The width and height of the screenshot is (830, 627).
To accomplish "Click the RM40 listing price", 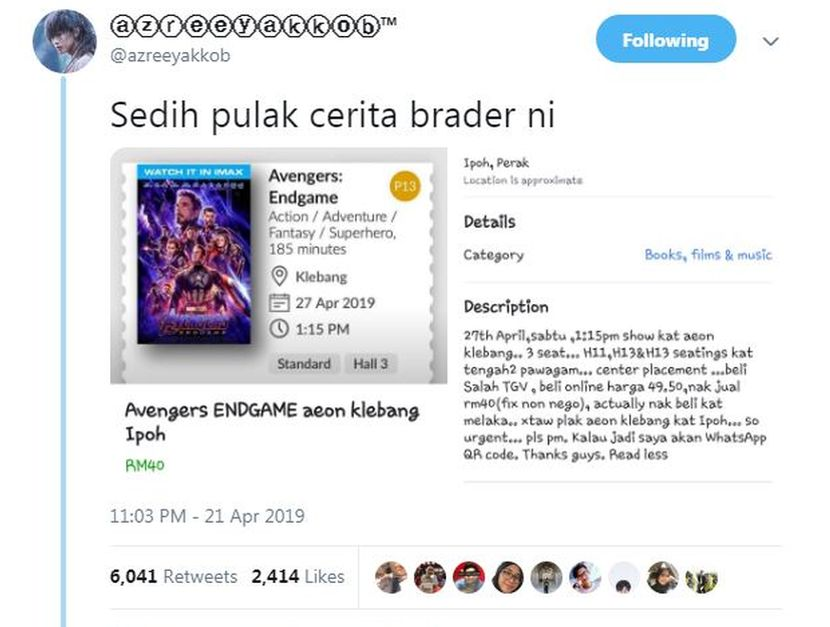I will [x=145, y=465].
